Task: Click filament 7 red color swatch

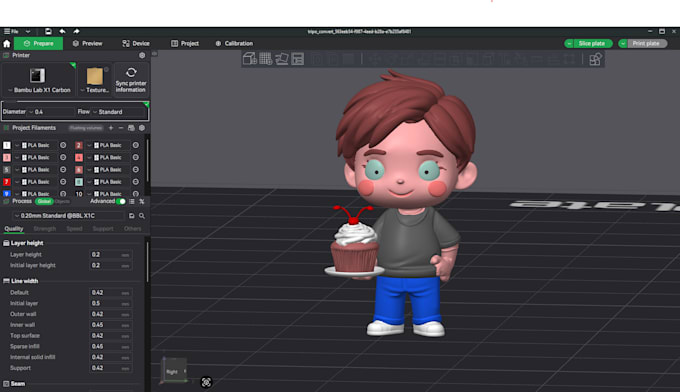Action: tap(7, 182)
